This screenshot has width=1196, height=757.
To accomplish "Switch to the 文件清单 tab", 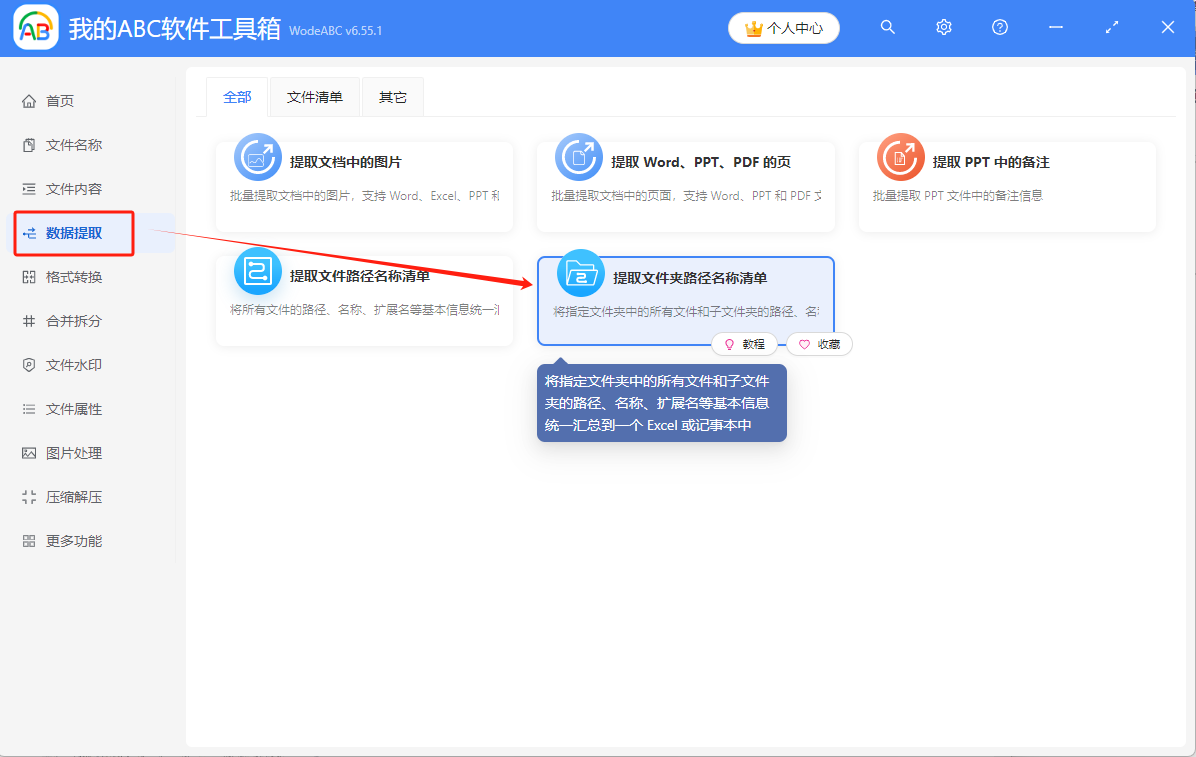I will pyautogui.click(x=314, y=96).
